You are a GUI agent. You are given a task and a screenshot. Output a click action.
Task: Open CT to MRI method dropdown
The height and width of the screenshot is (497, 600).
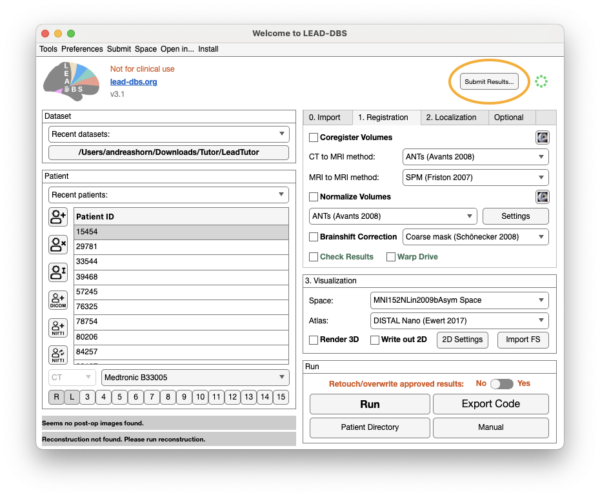pos(475,157)
